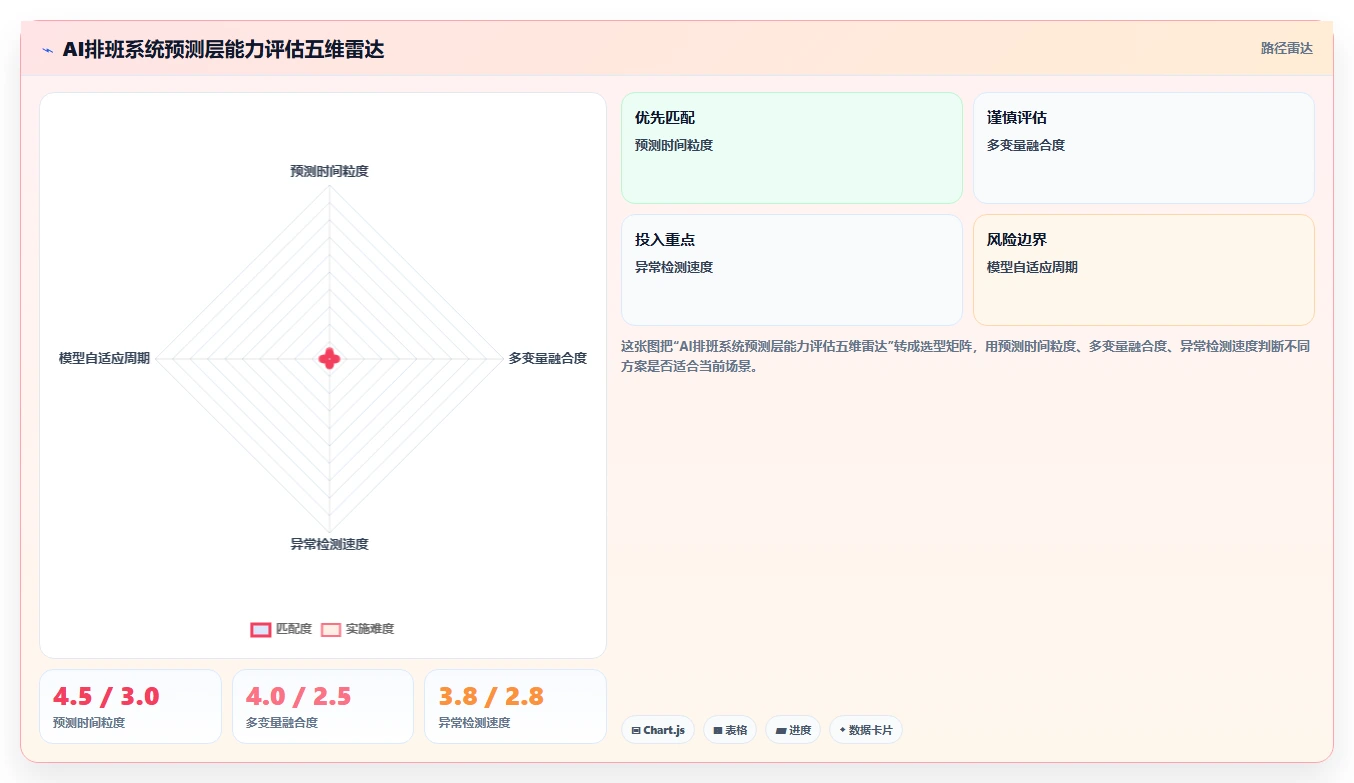
Task: Click the radar axis label 异常检测速度
Action: 329,544
